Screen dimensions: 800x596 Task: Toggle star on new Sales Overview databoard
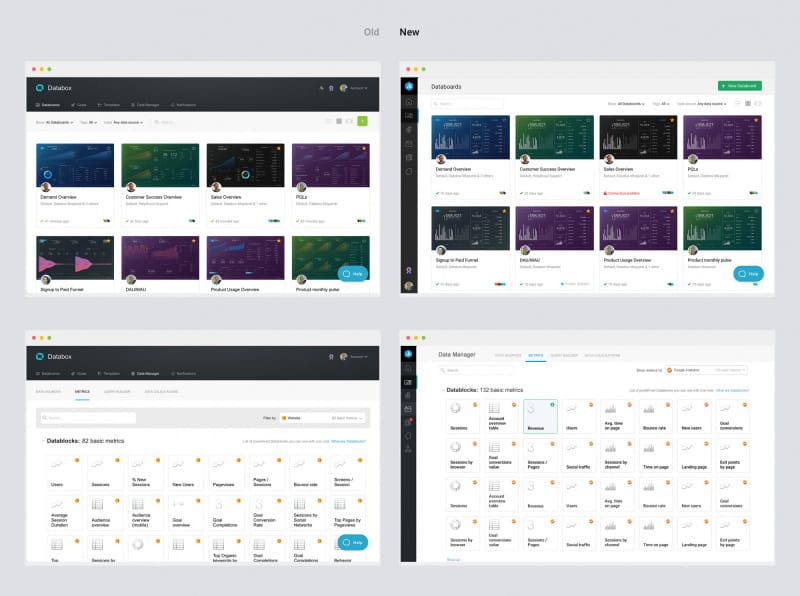tap(672, 120)
